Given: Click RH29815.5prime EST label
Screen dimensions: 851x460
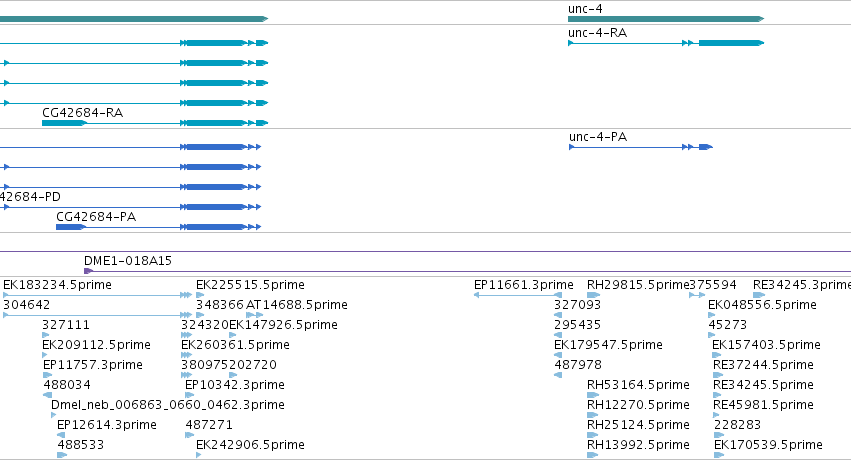Looking at the screenshot, I should pyautogui.click(x=638, y=285).
